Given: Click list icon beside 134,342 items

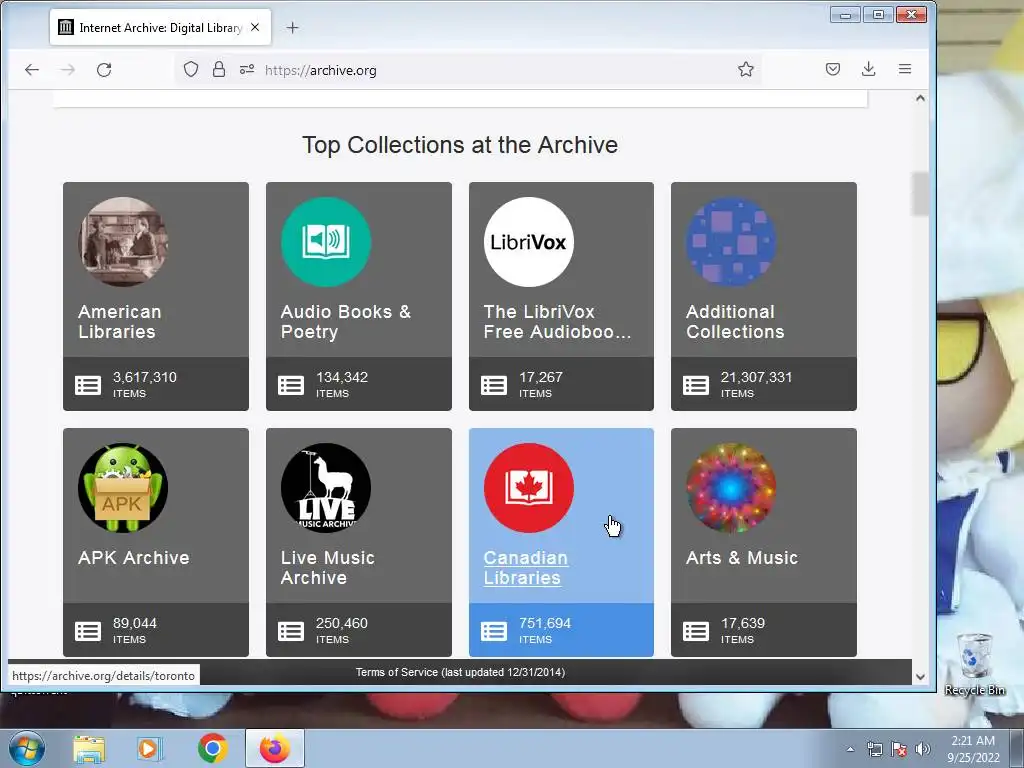Looking at the screenshot, I should click(x=291, y=385).
